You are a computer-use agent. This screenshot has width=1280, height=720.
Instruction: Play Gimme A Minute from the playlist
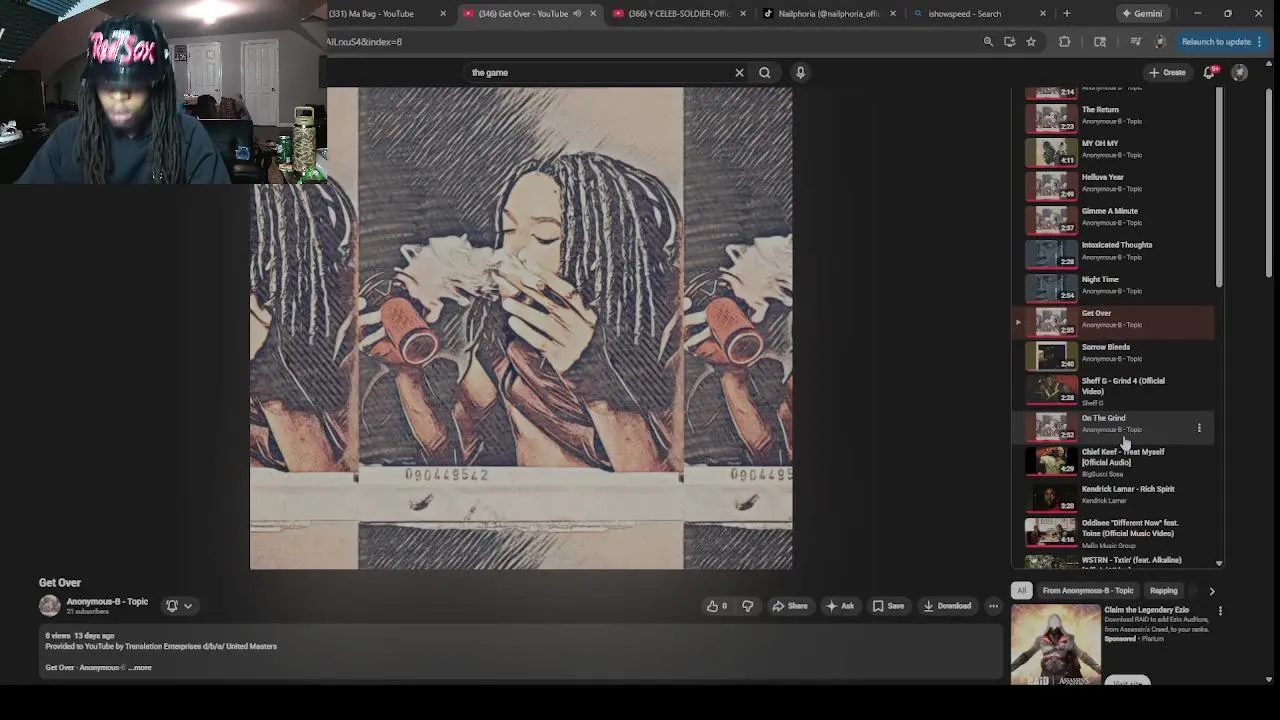tap(1115, 218)
